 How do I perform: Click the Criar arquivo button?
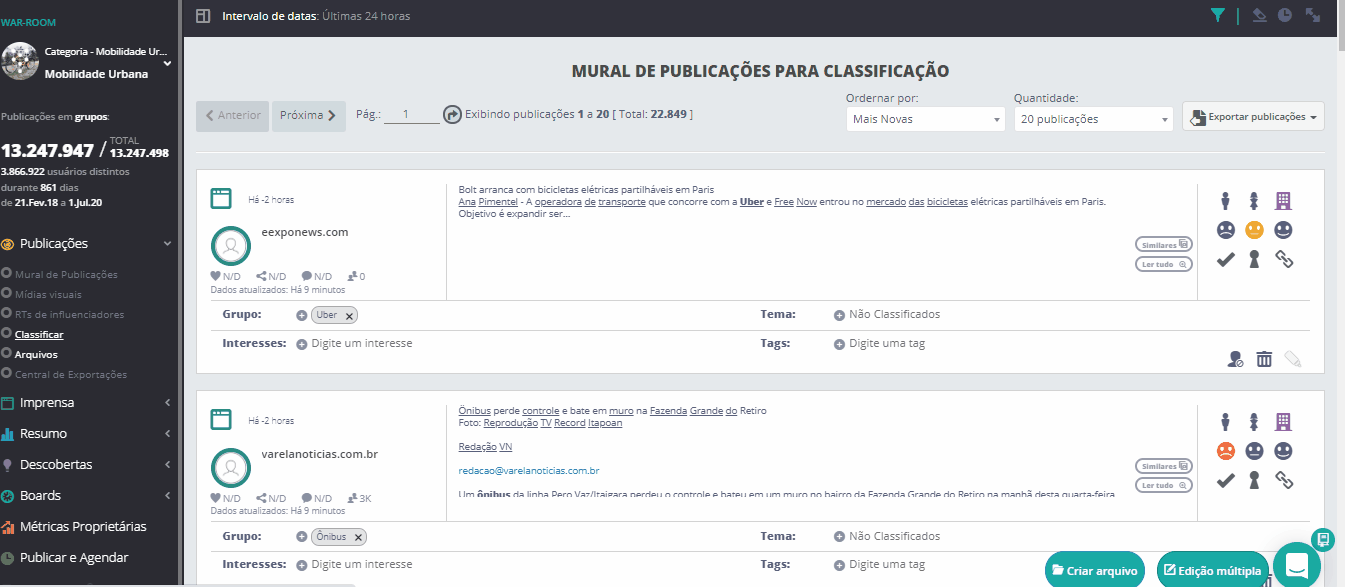(1094, 571)
